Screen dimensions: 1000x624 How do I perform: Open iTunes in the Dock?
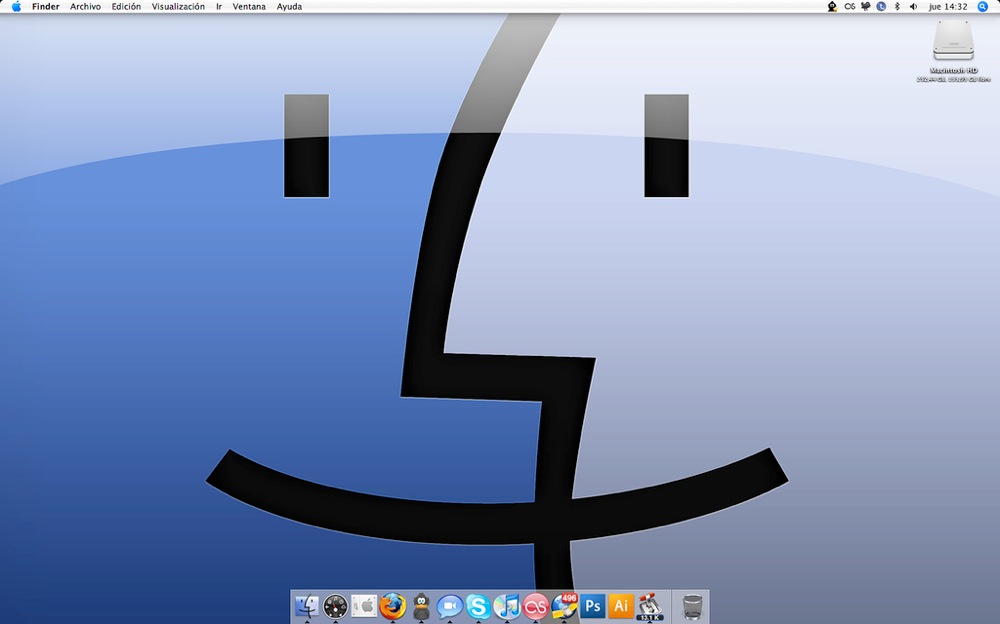click(506, 606)
